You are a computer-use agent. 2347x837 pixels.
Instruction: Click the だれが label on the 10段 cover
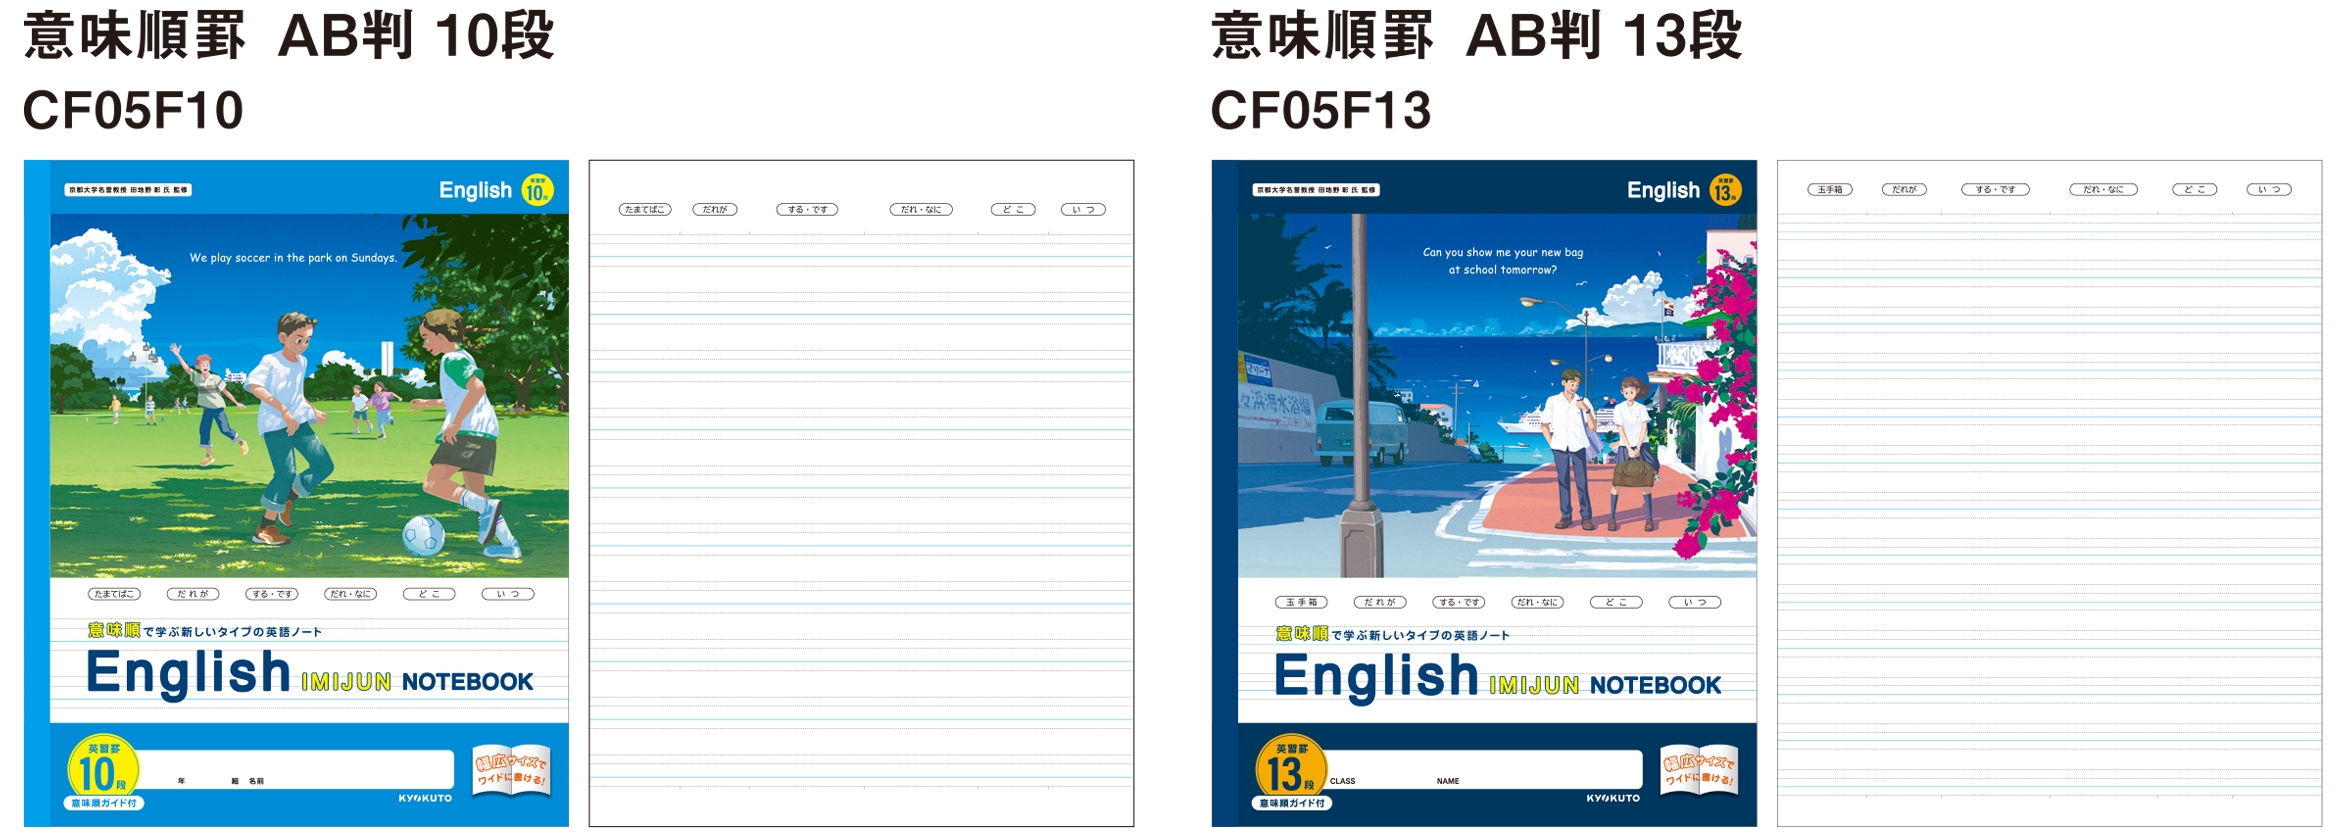click(193, 594)
